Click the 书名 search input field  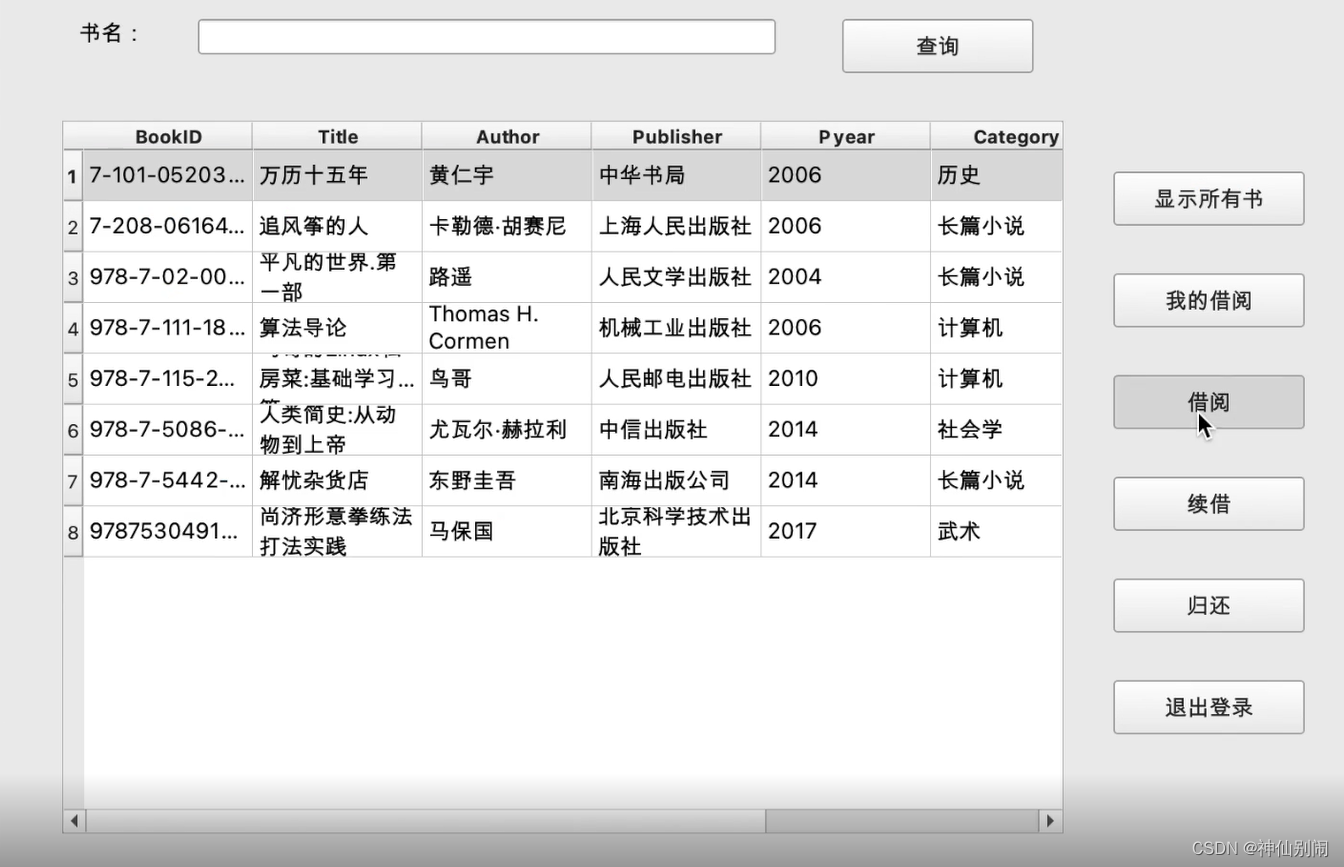(486, 37)
